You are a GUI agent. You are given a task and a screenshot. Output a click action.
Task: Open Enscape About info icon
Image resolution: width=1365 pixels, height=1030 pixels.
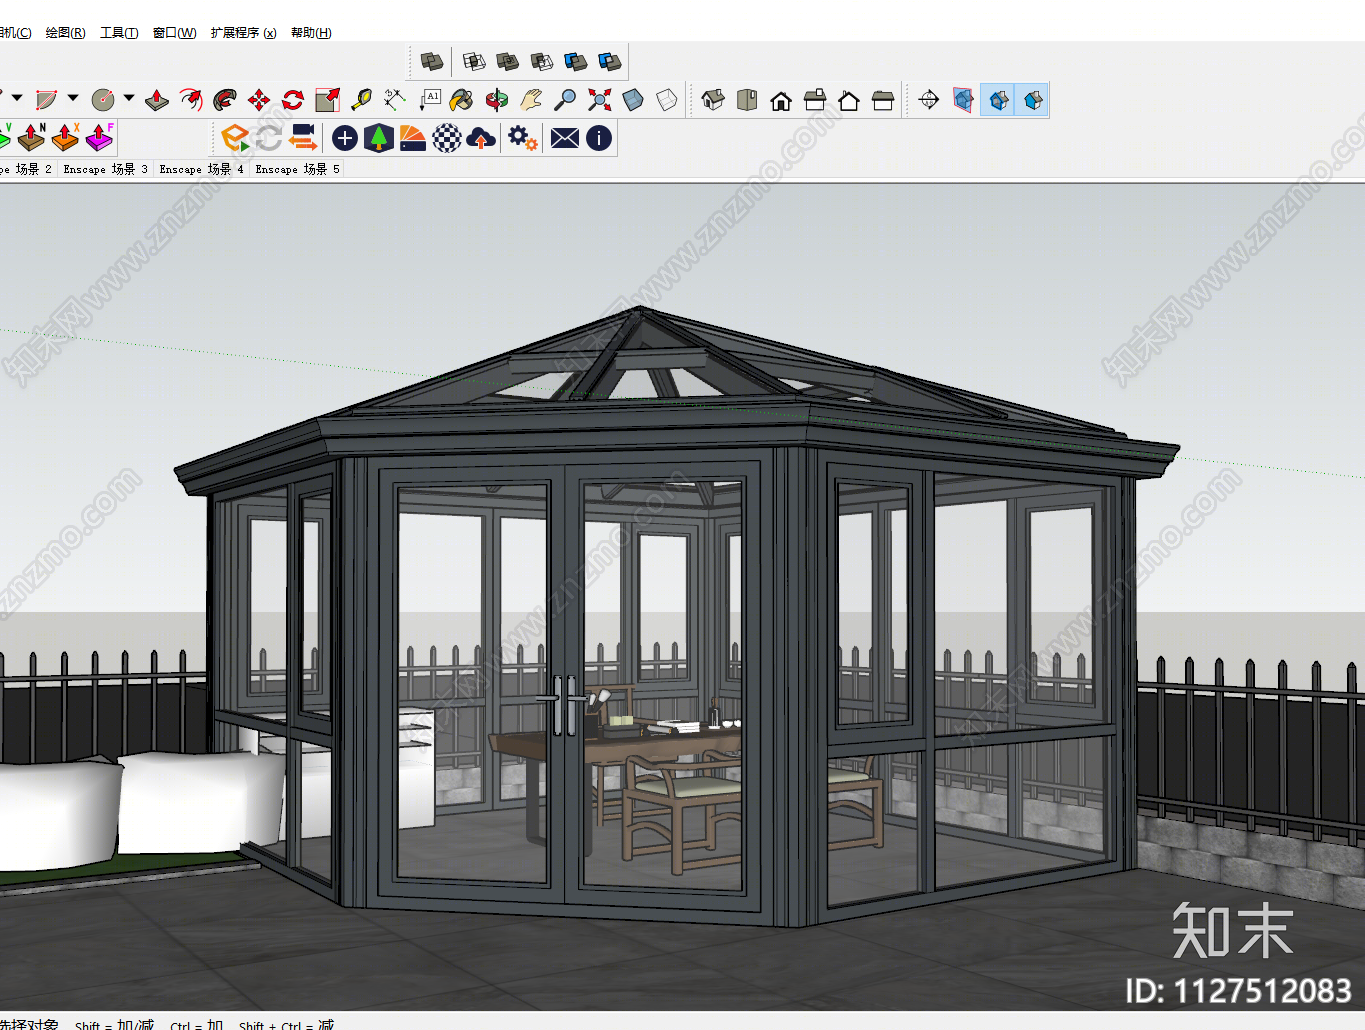[599, 138]
